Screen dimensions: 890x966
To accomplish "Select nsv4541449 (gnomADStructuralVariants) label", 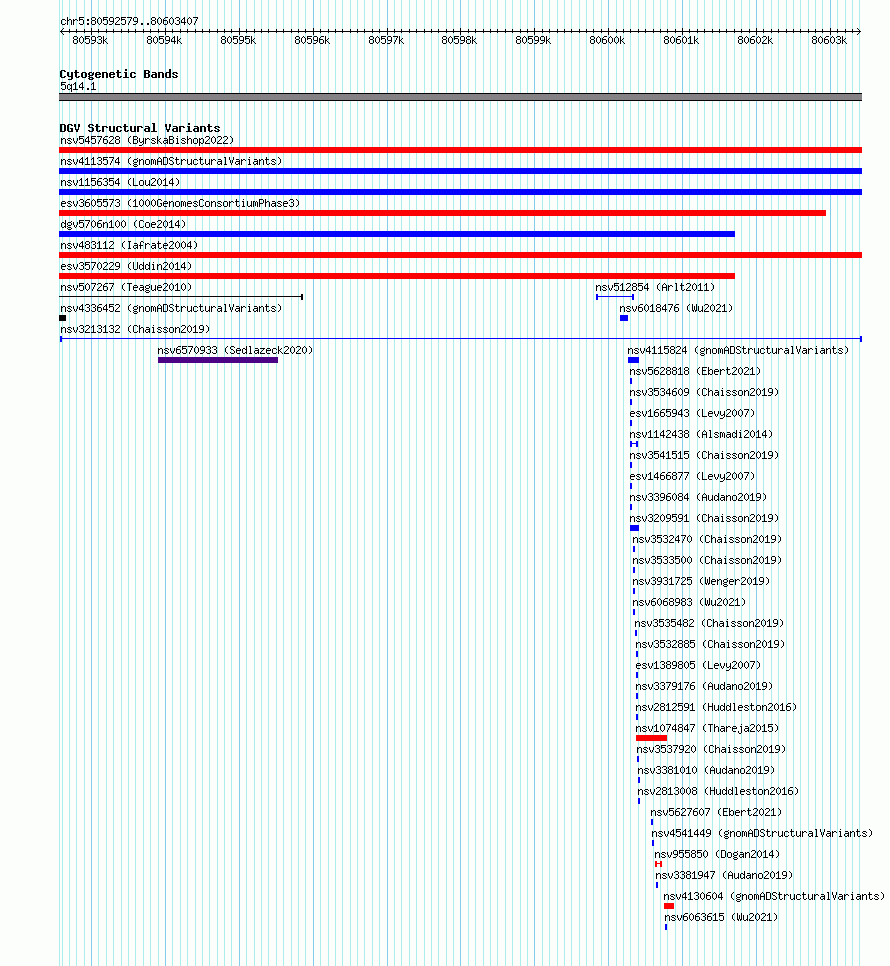I will [762, 833].
